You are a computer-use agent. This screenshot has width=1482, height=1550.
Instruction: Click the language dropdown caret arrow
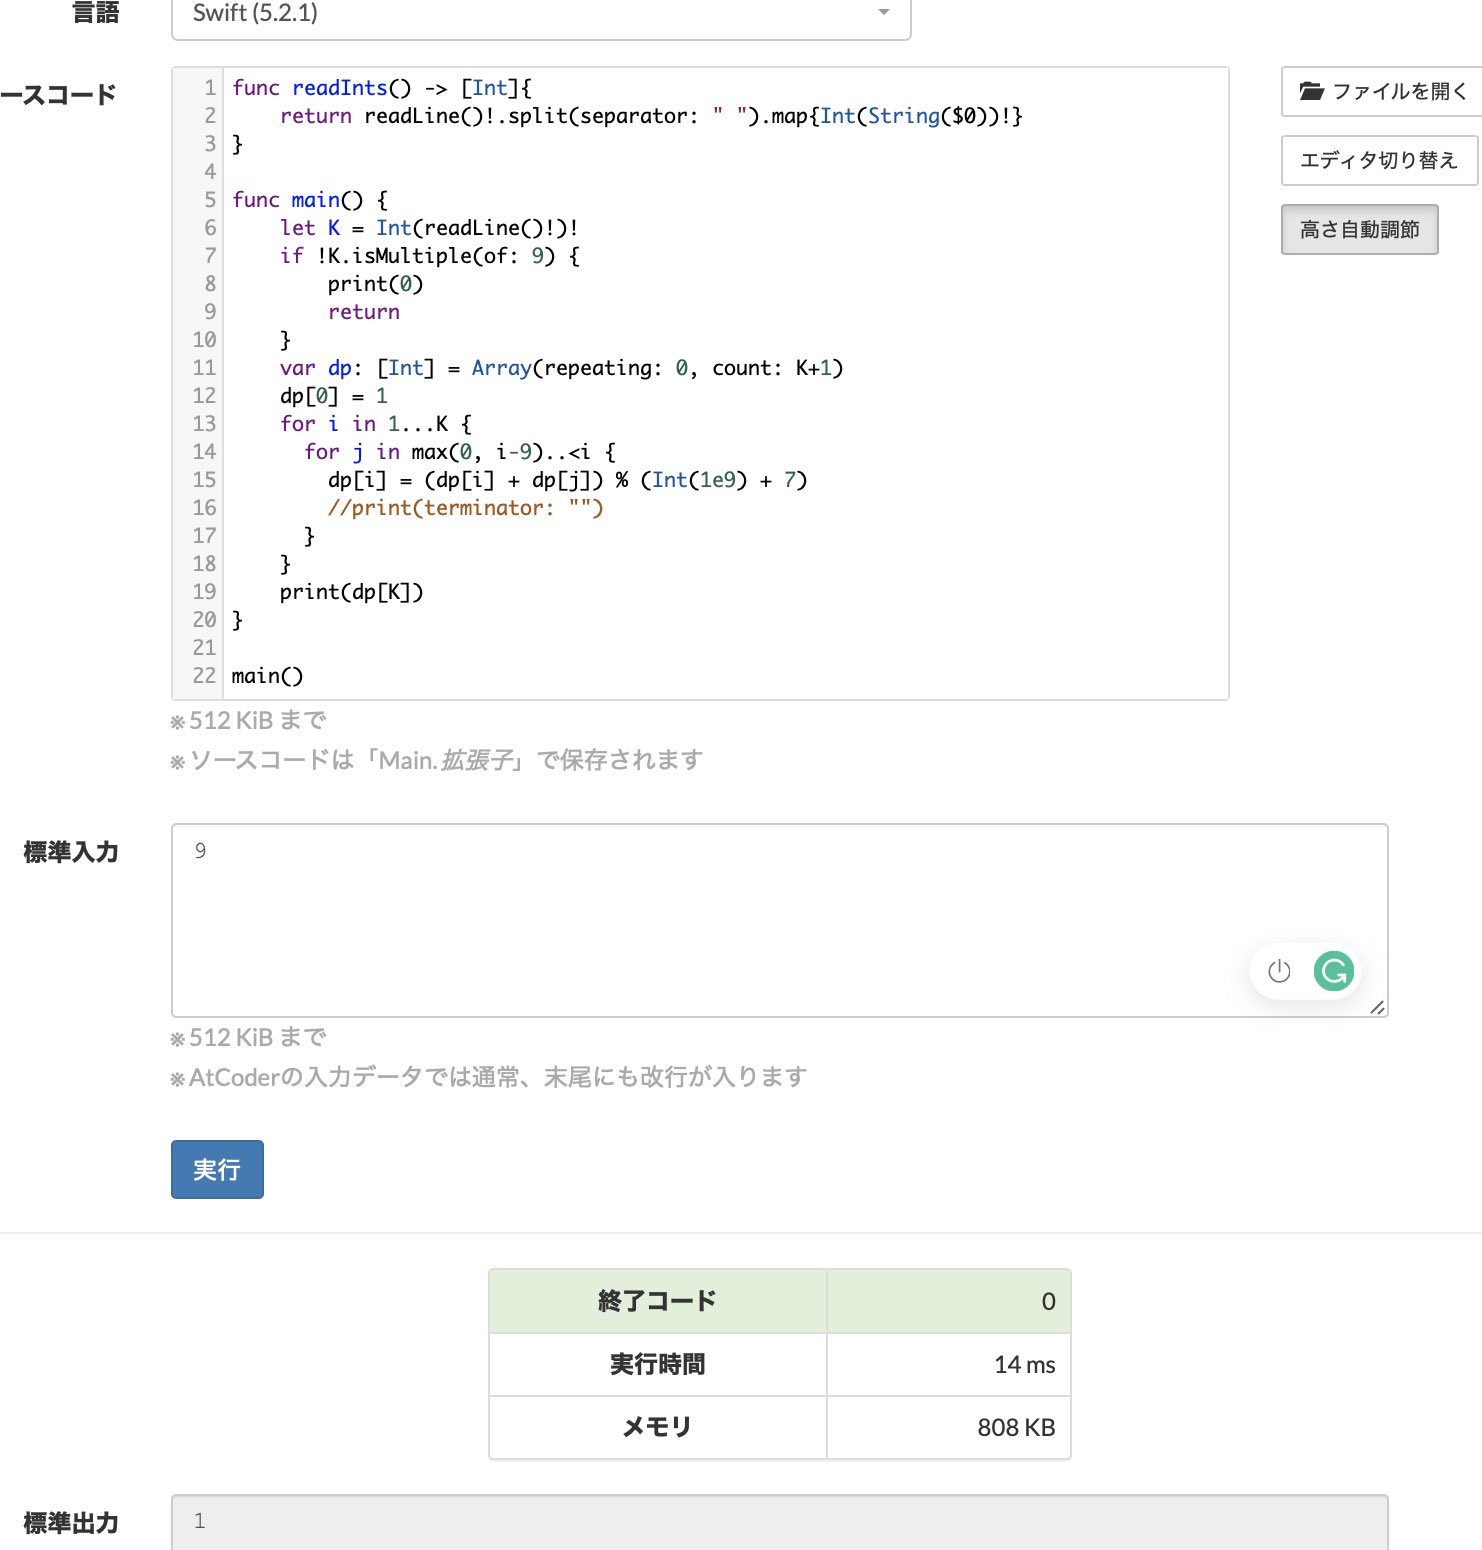click(883, 13)
